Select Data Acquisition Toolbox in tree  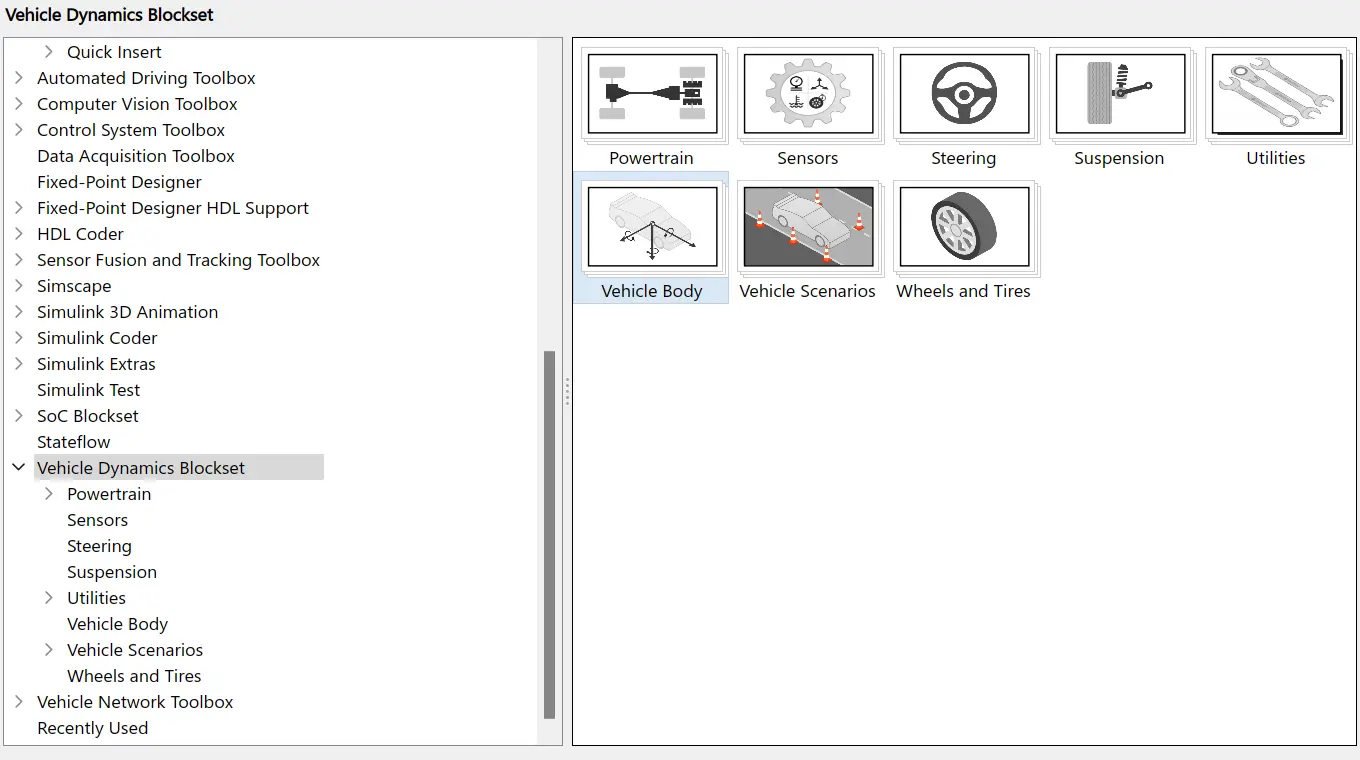coord(136,156)
